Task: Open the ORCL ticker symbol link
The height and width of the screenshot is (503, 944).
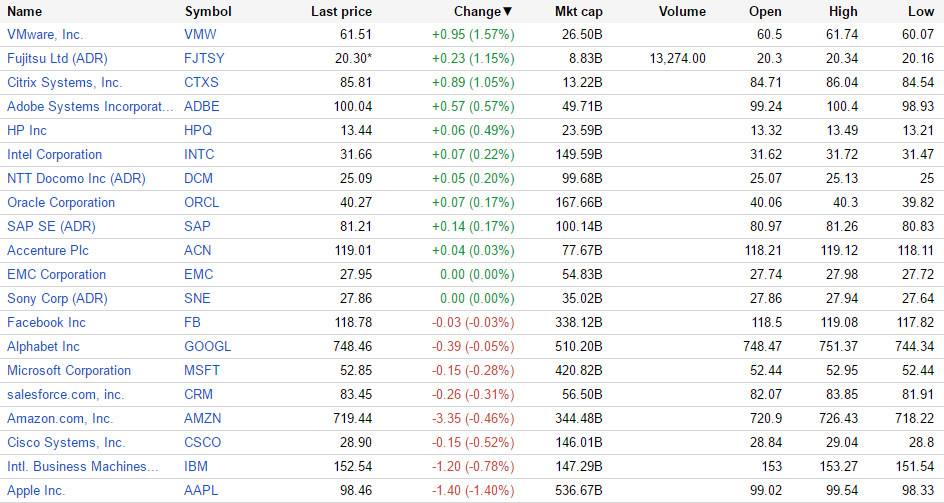Action: coord(202,203)
